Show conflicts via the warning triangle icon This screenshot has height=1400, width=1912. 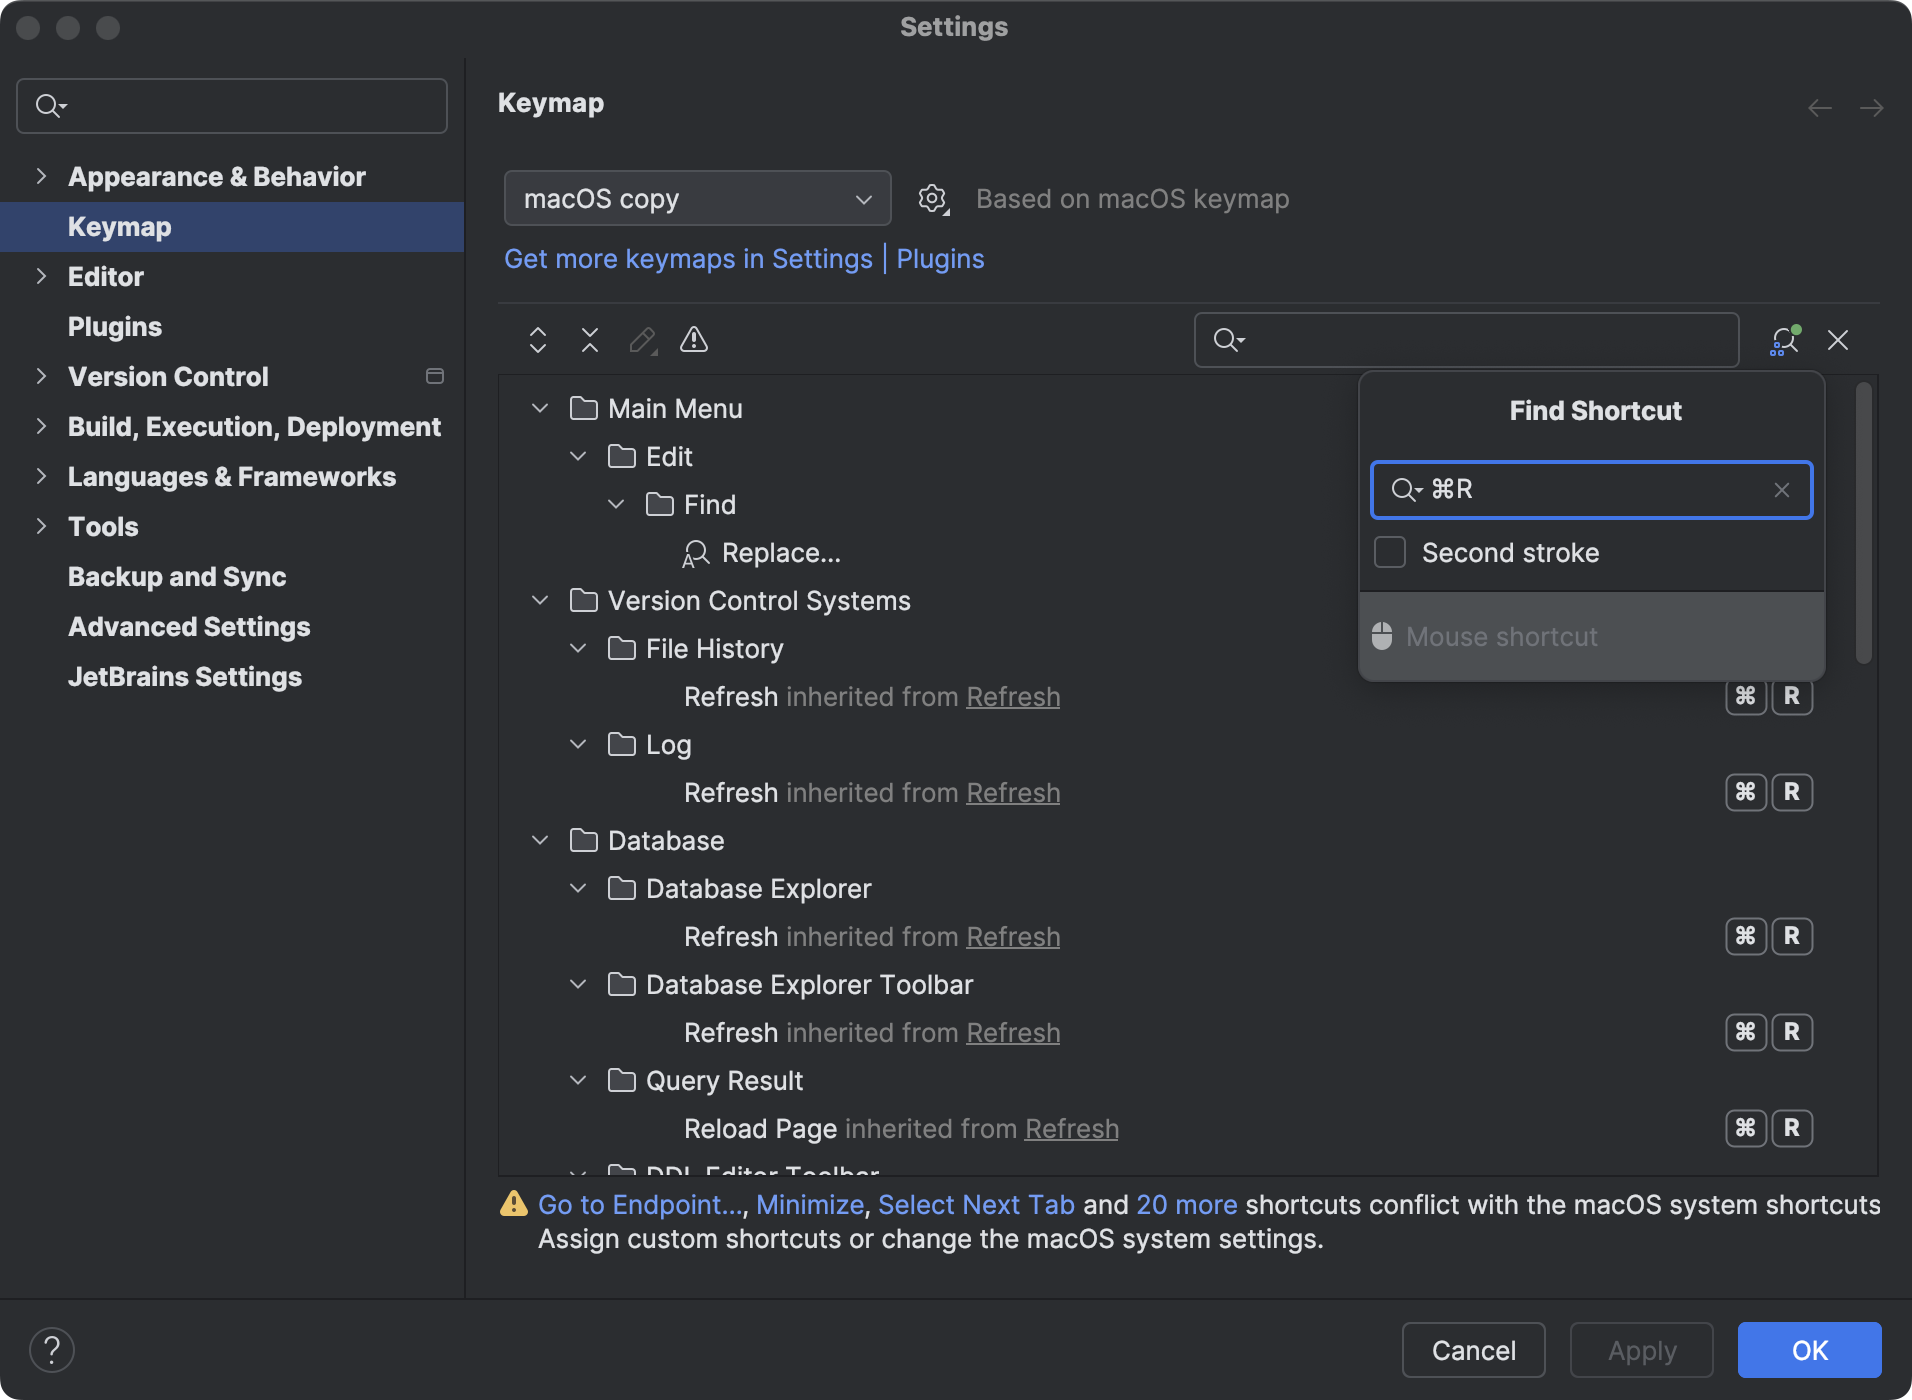coord(693,340)
